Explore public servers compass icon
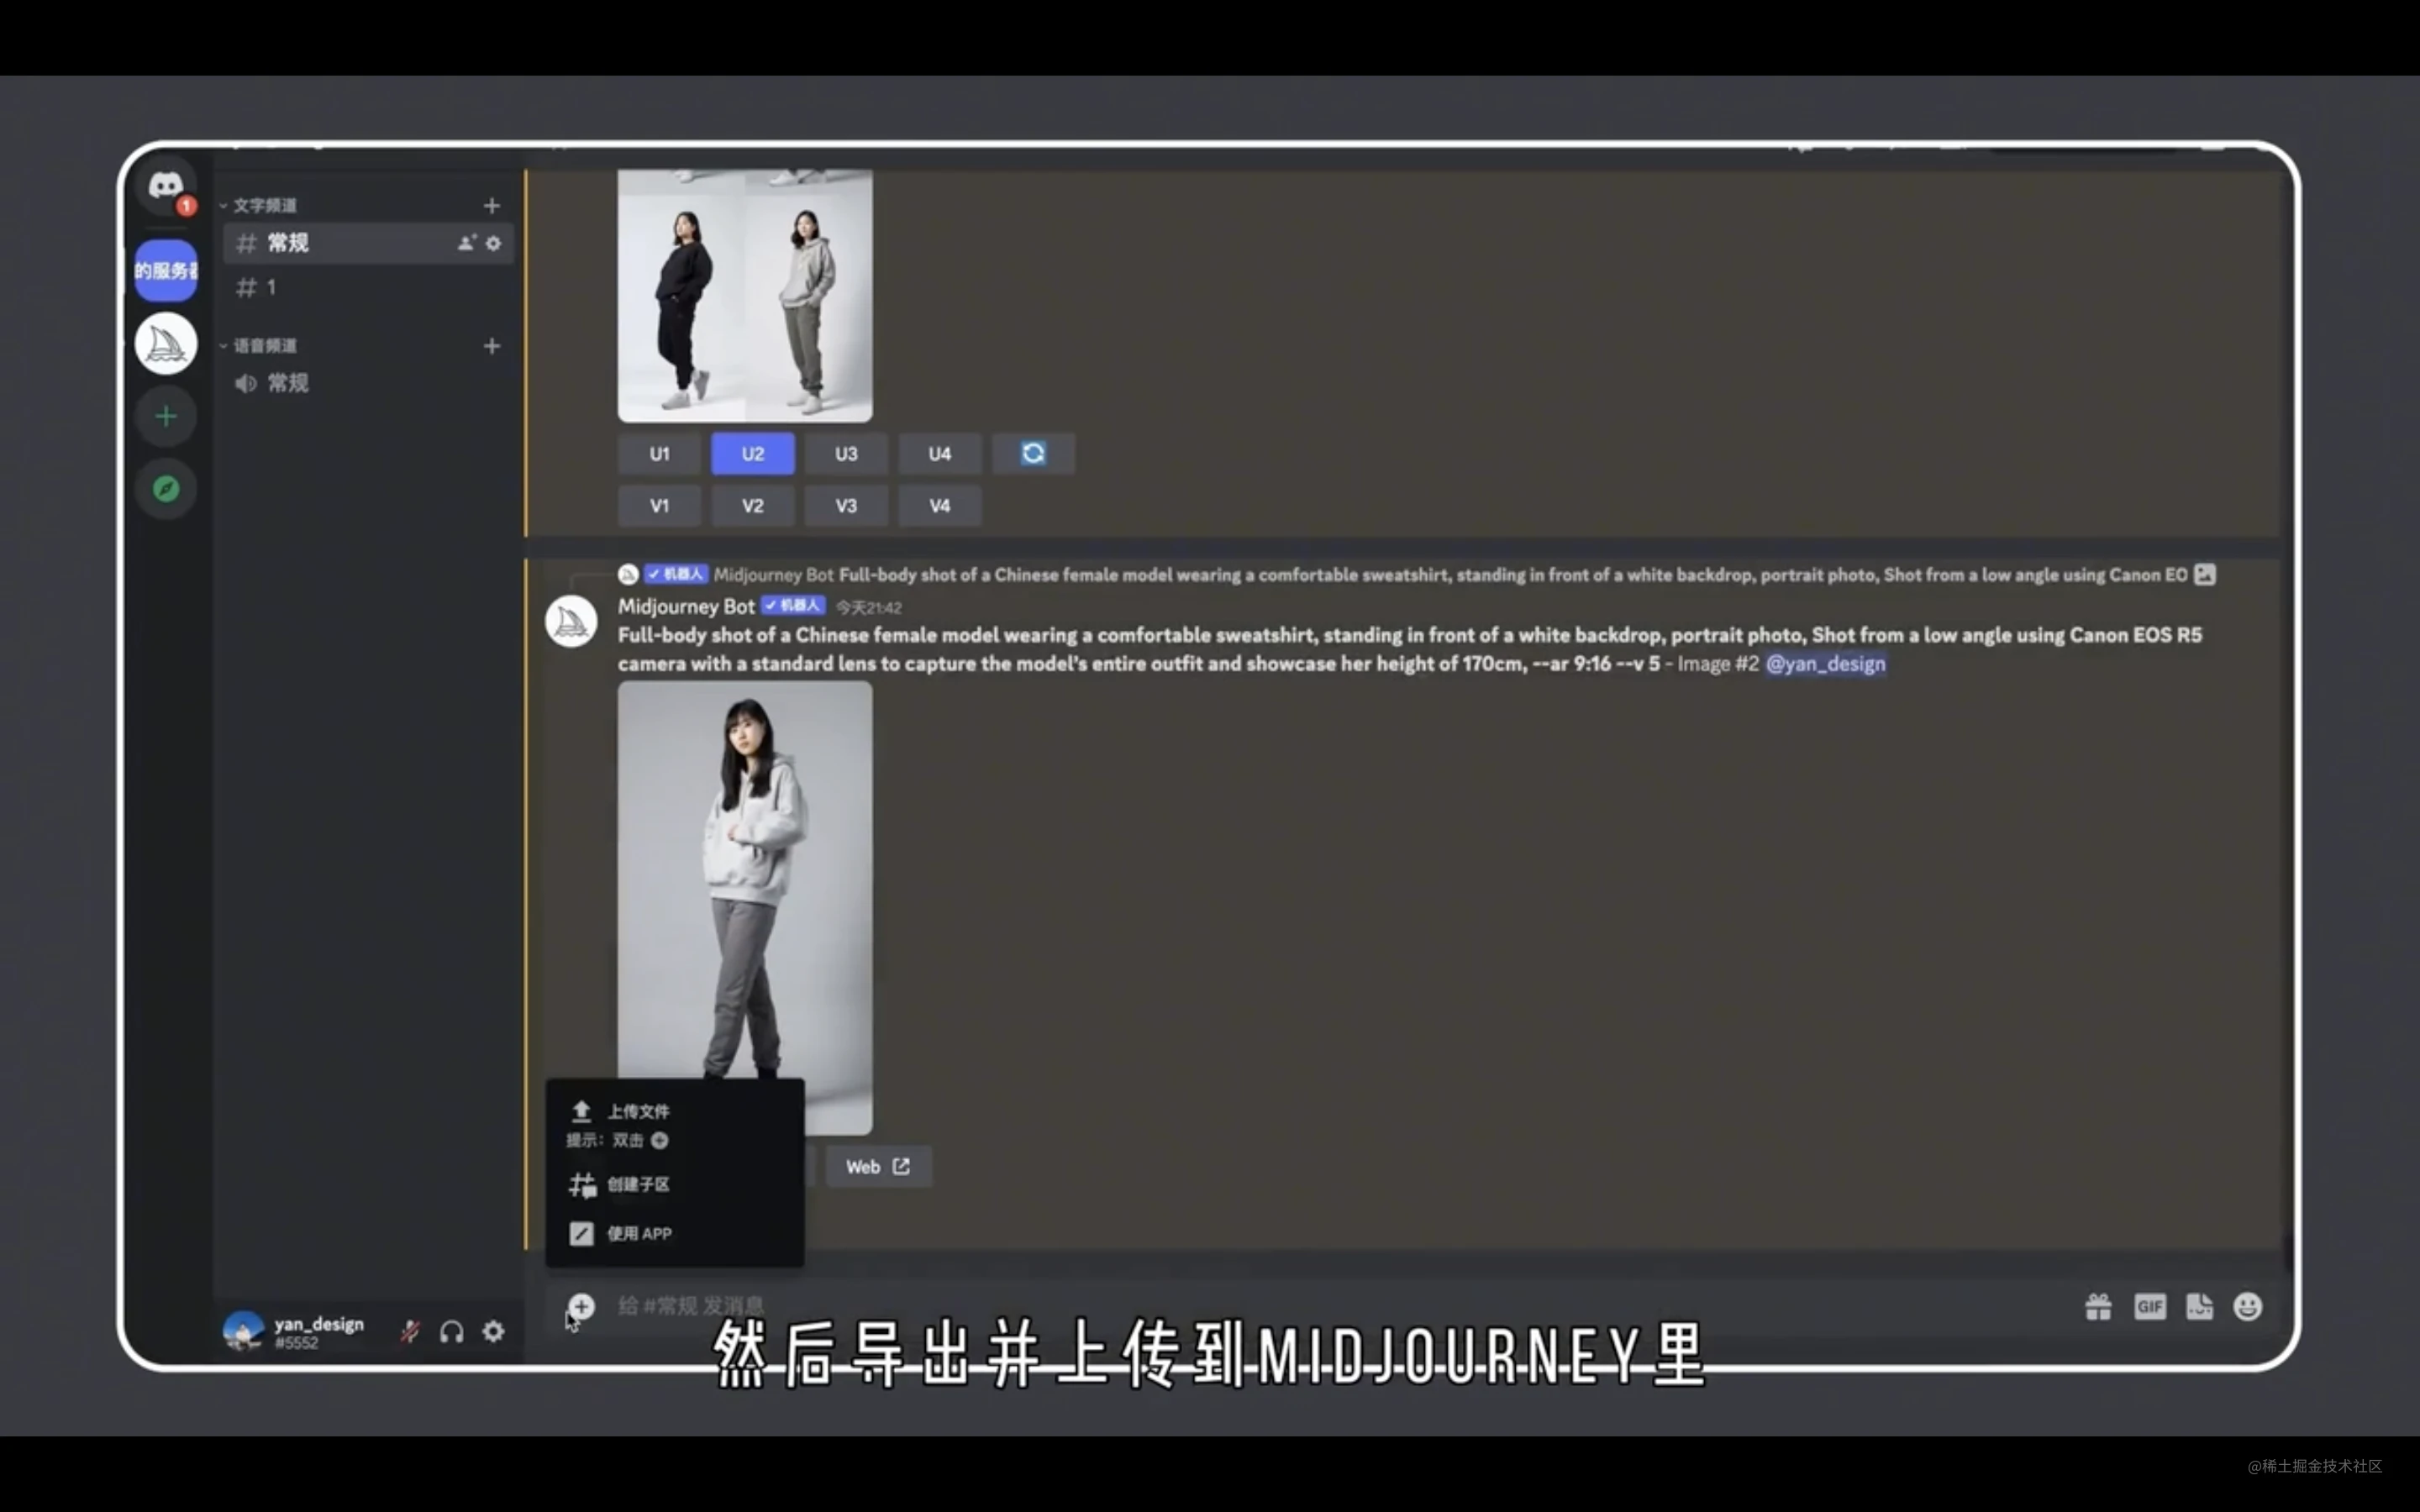The height and width of the screenshot is (1512, 2420). pos(166,489)
